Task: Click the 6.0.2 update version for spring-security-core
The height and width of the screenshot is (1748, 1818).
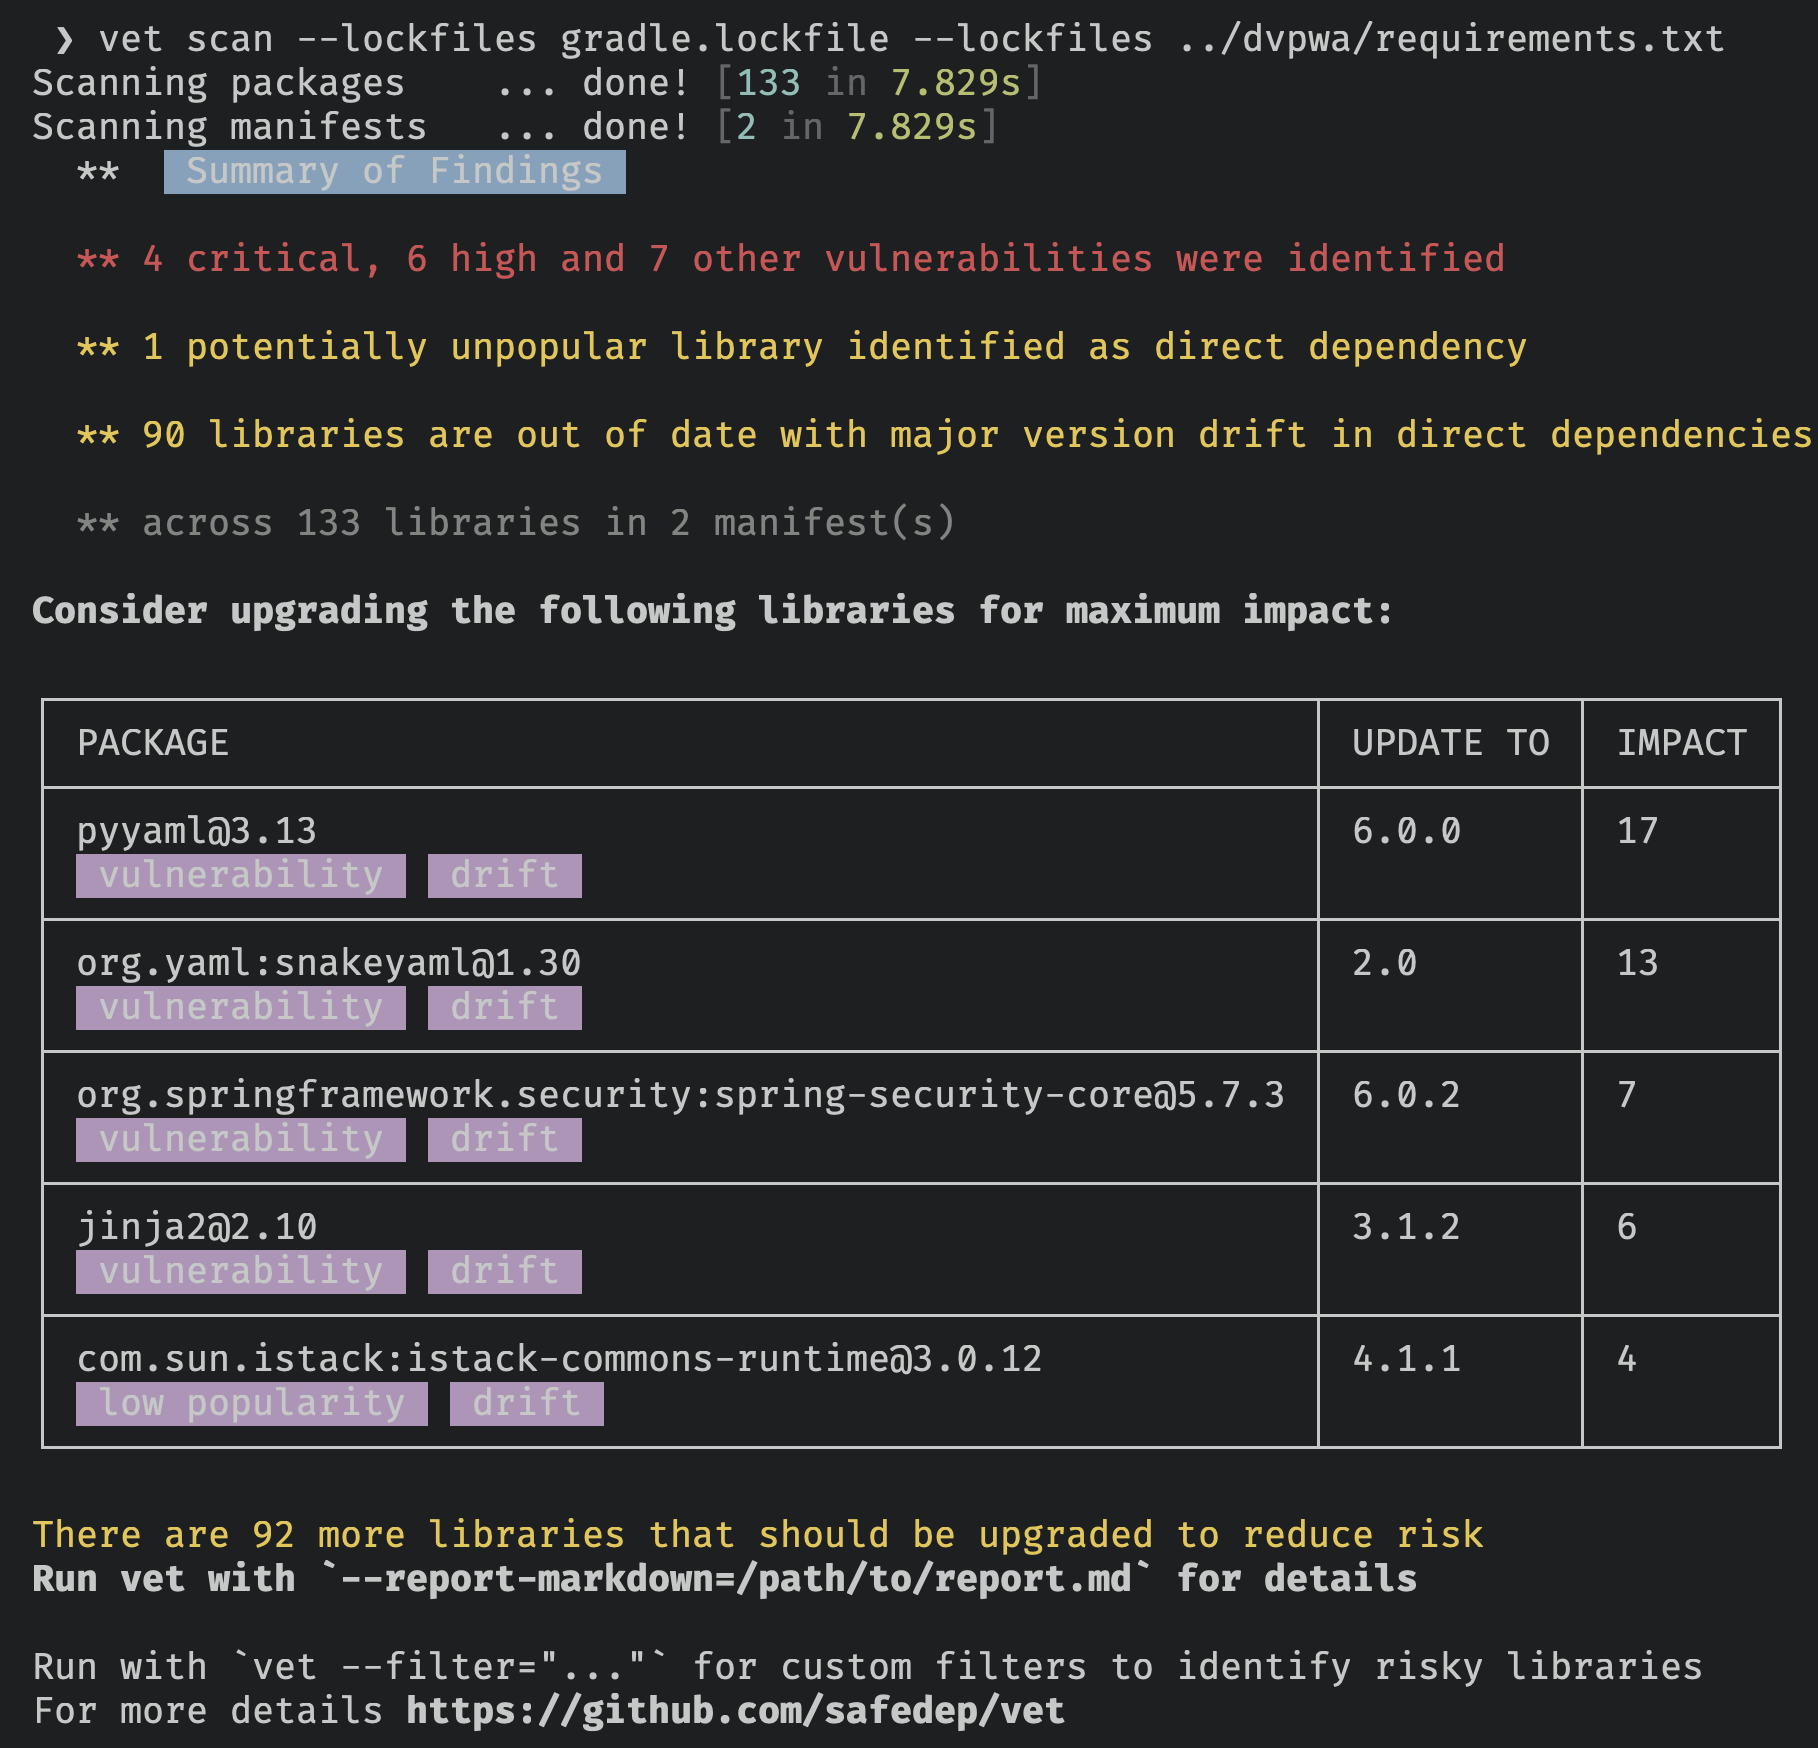Action: 1406,1095
